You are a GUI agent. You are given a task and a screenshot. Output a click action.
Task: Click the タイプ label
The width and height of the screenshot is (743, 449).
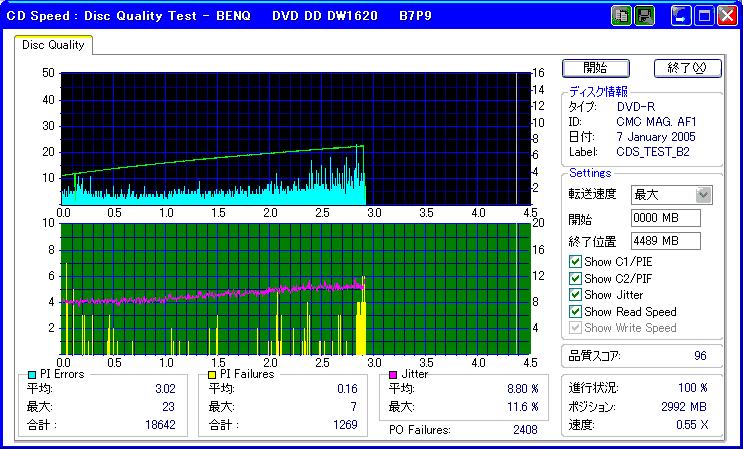tap(582, 107)
